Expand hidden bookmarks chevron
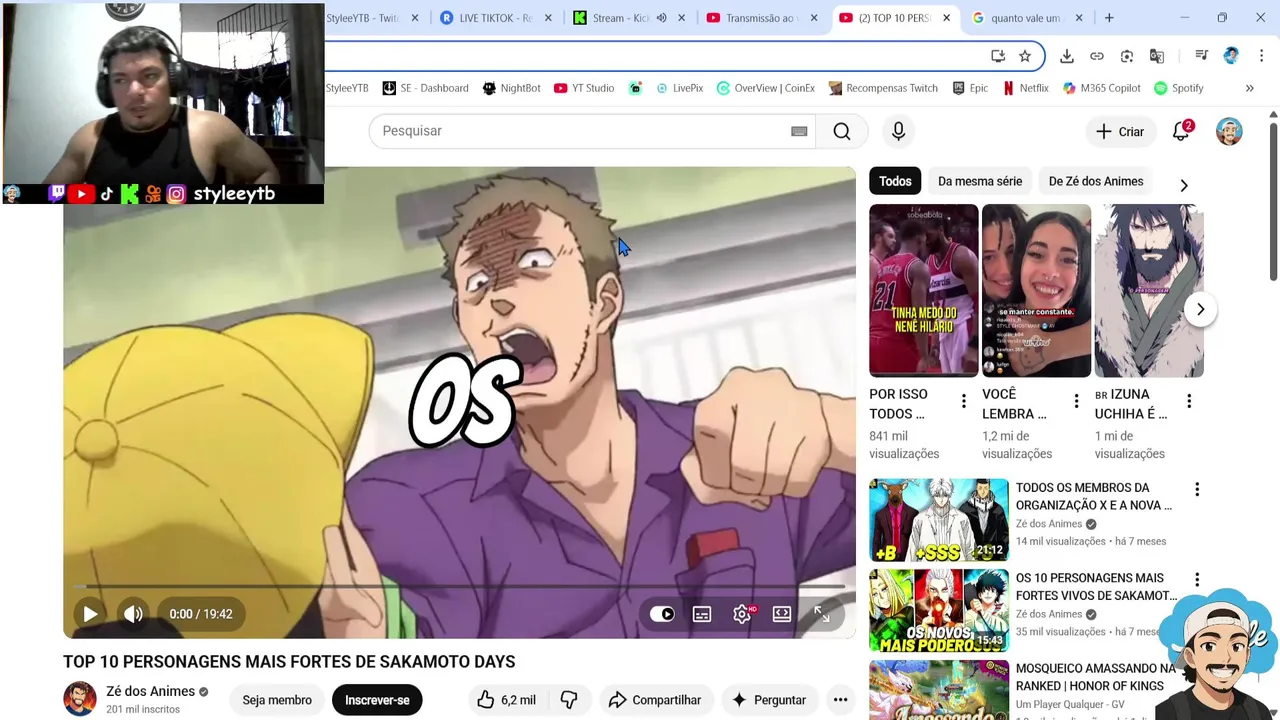This screenshot has height=720, width=1280. click(x=1249, y=88)
